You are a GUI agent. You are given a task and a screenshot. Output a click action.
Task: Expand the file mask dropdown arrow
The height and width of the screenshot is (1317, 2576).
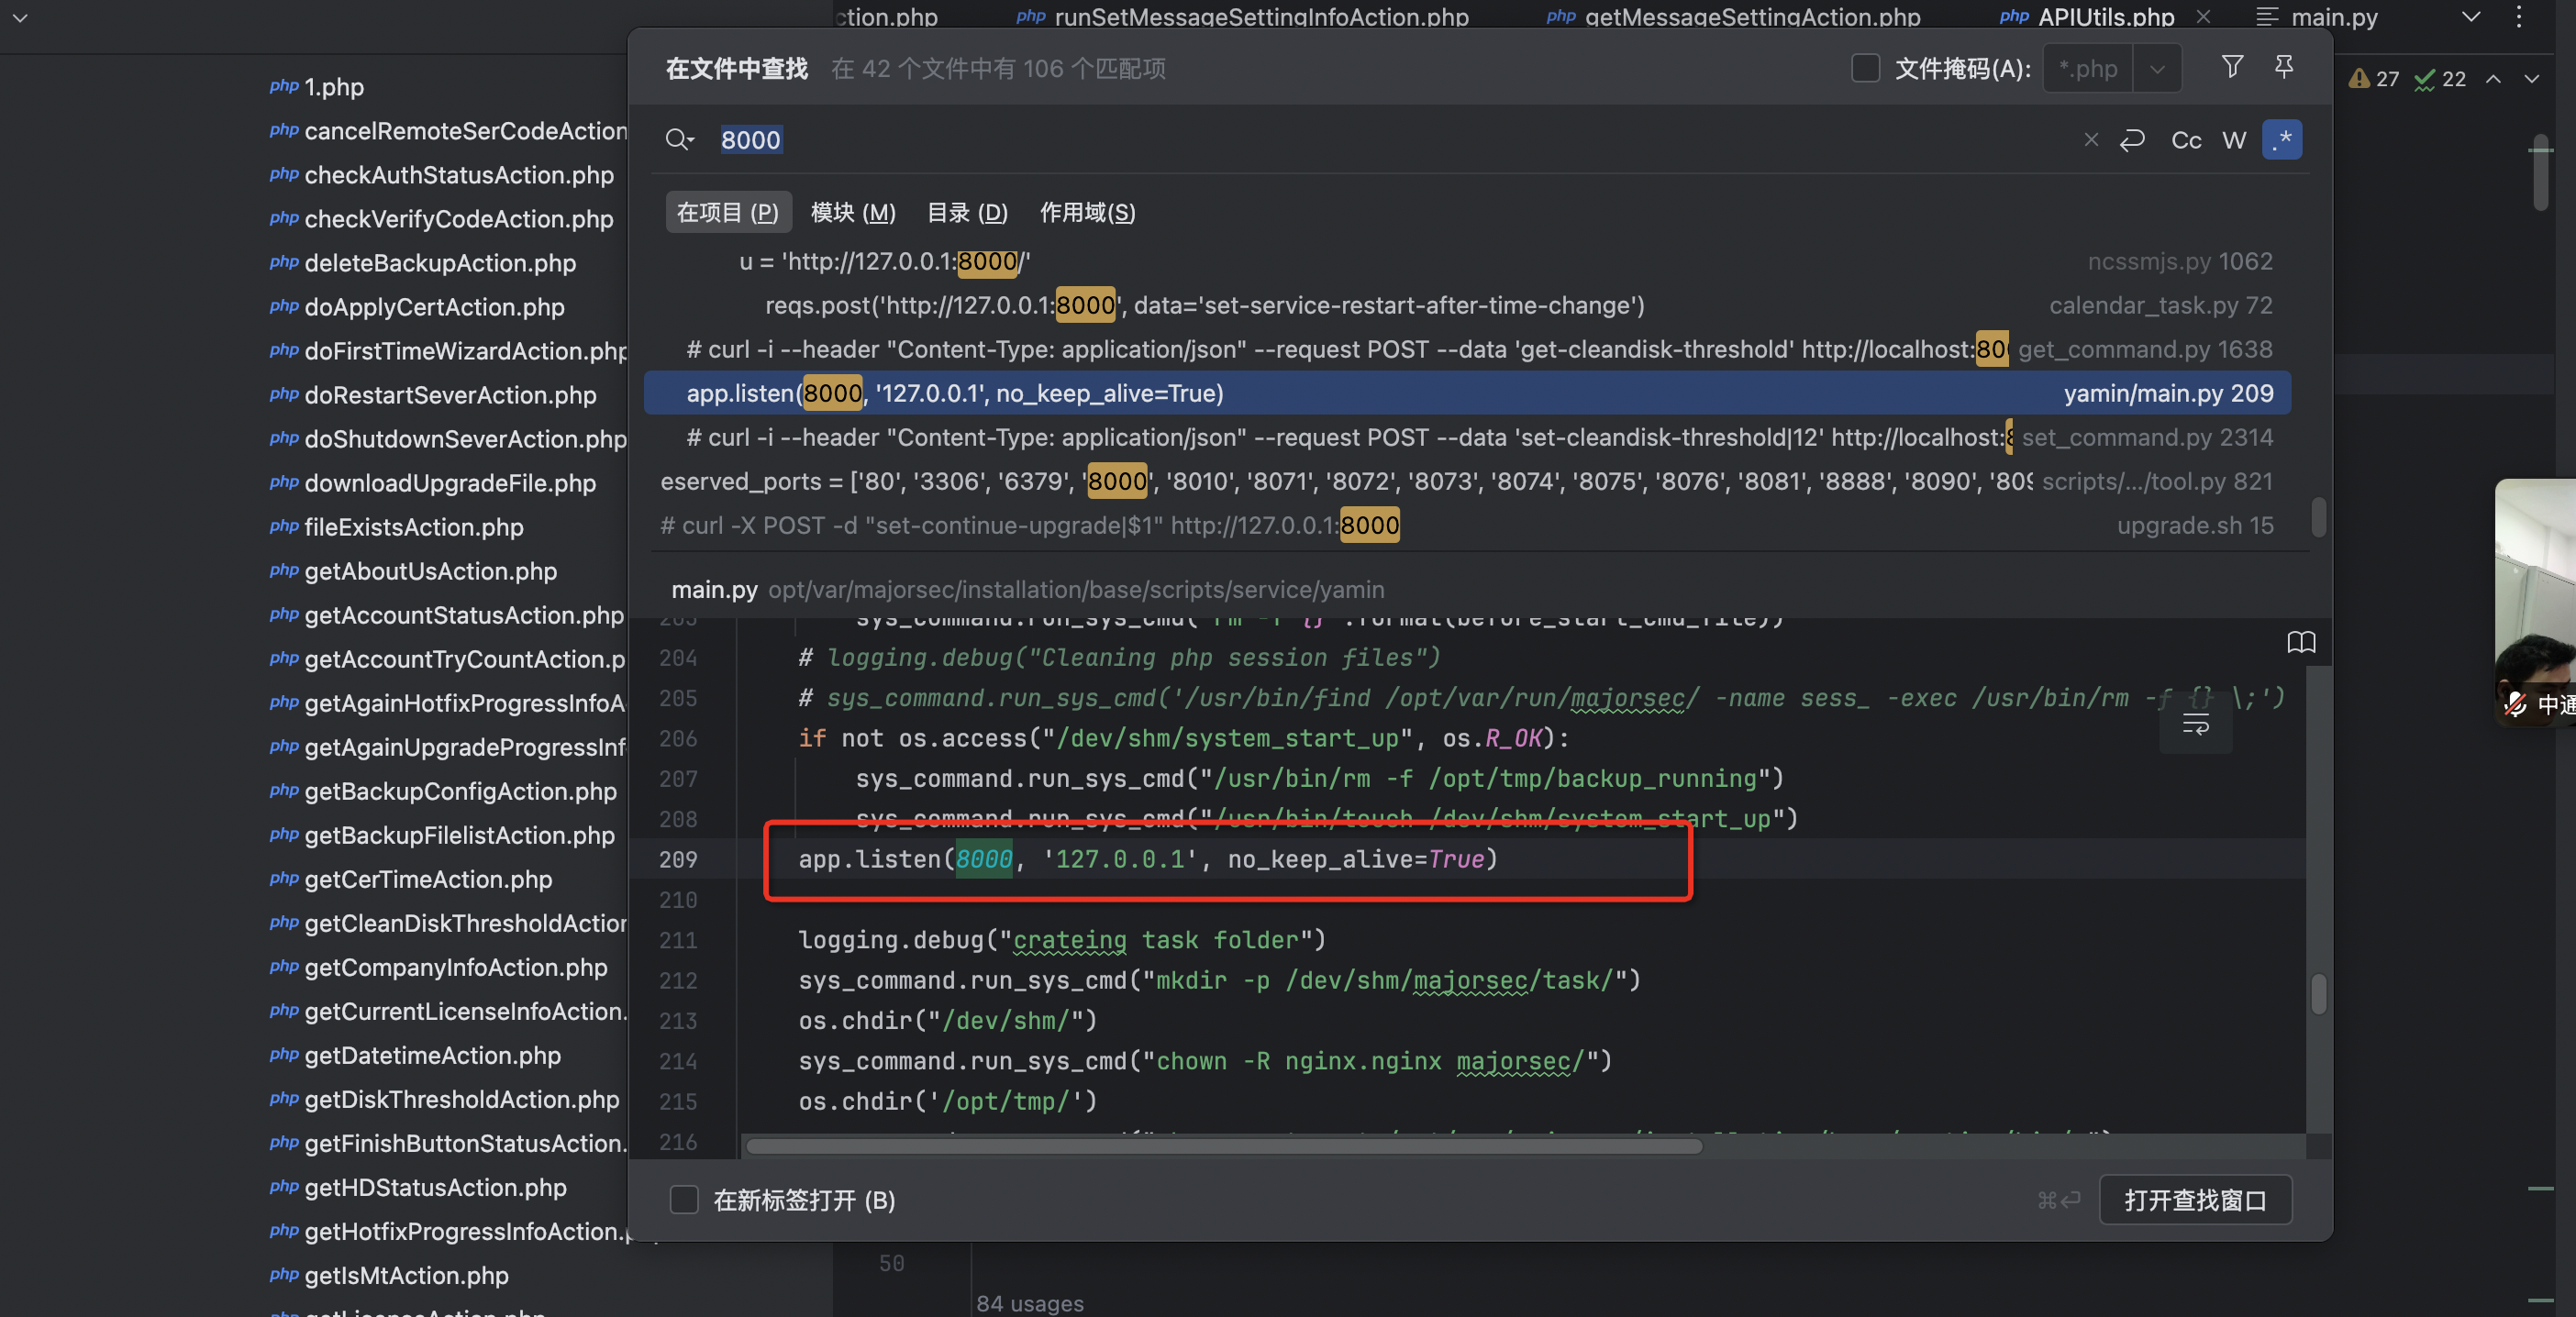point(2157,69)
